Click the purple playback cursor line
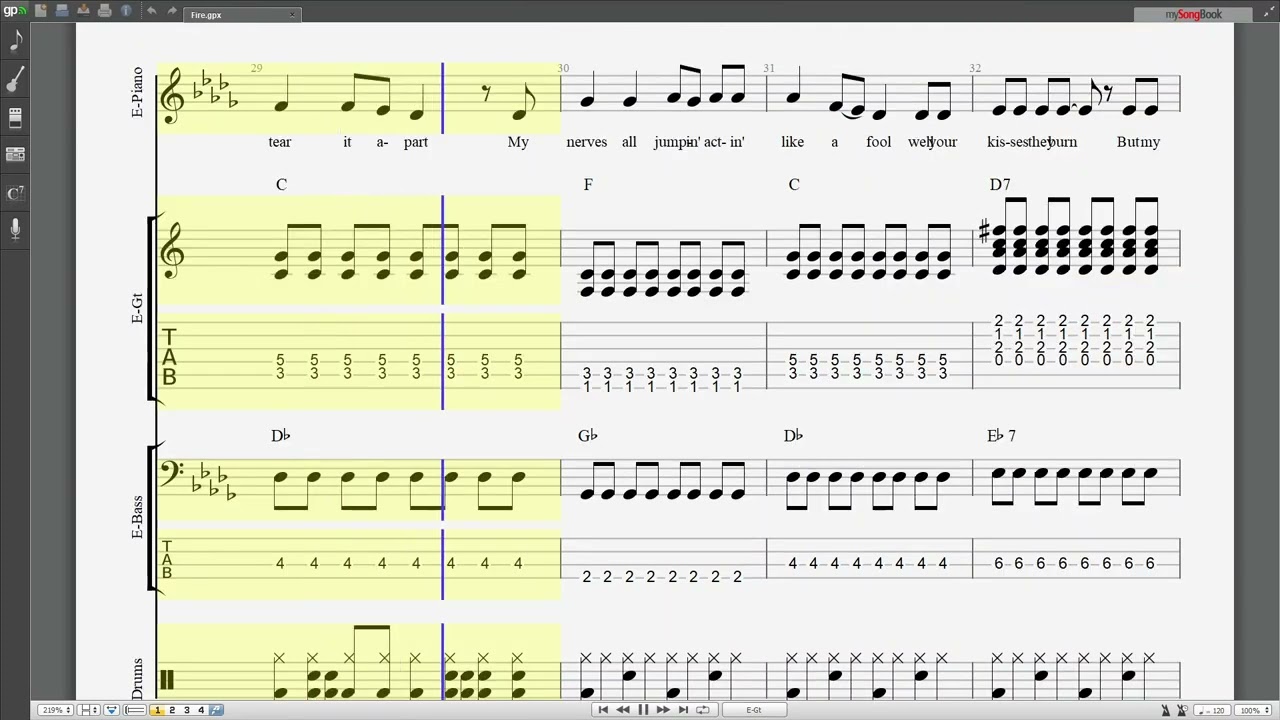The image size is (1280, 720). (443, 330)
